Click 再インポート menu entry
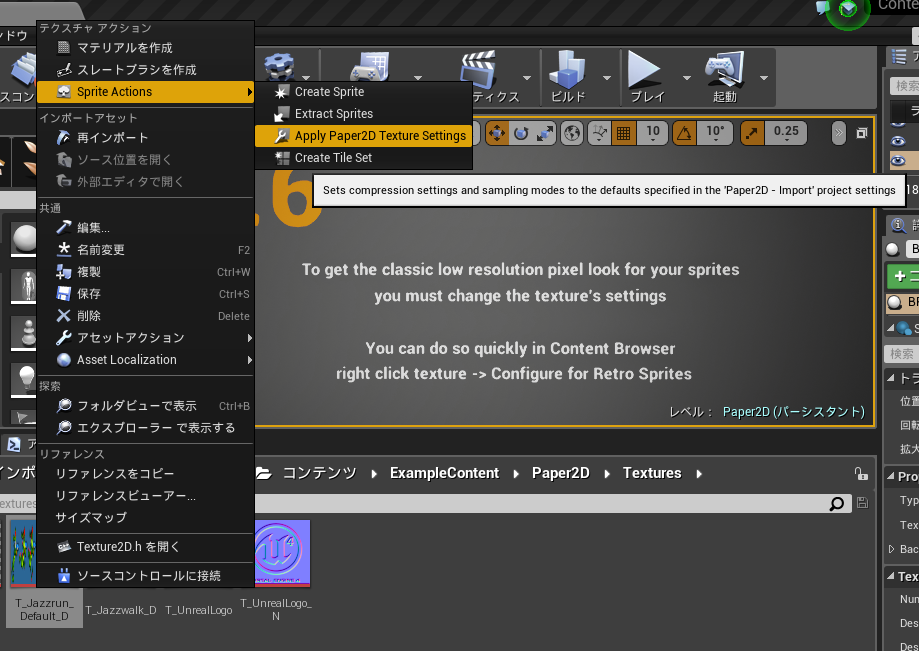Screen dimensions: 919x651 coord(145,138)
